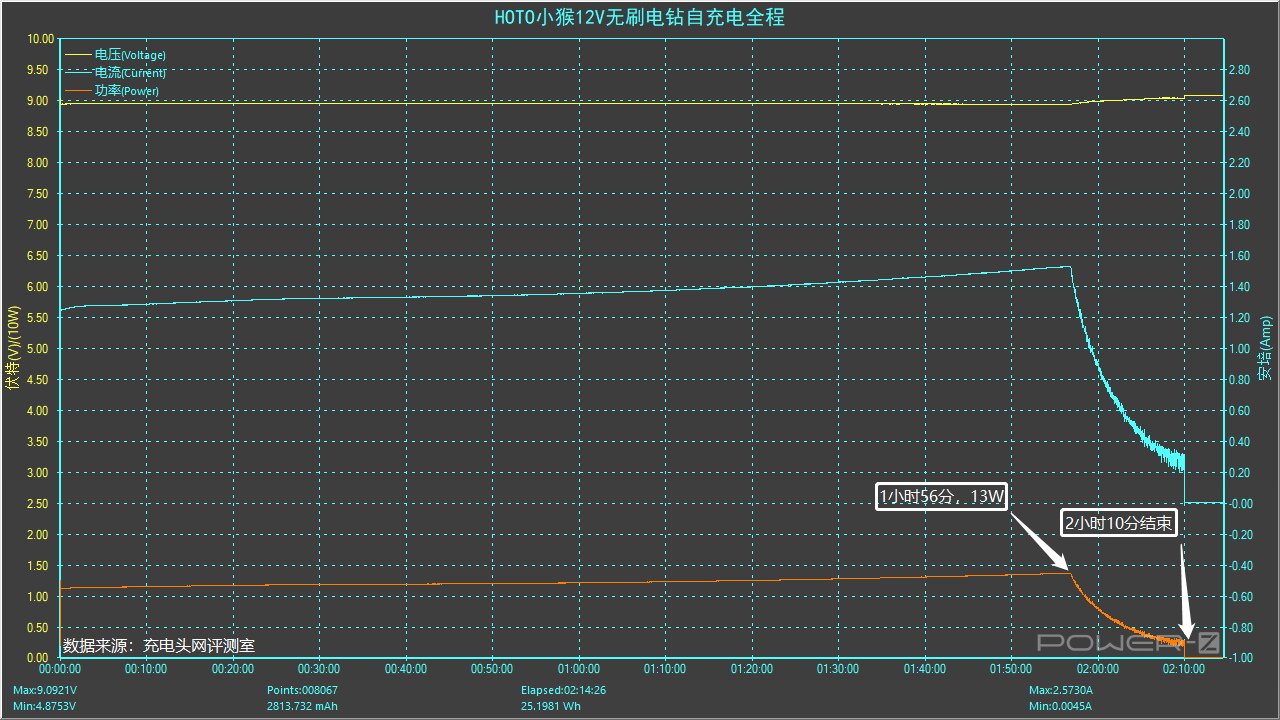Image resolution: width=1280 pixels, height=720 pixels.
Task: Click the 01:00:00 time axis label
Action: click(x=578, y=669)
